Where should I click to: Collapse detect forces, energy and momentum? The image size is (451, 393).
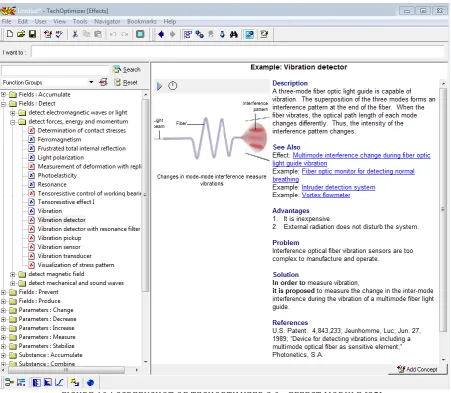(13, 122)
